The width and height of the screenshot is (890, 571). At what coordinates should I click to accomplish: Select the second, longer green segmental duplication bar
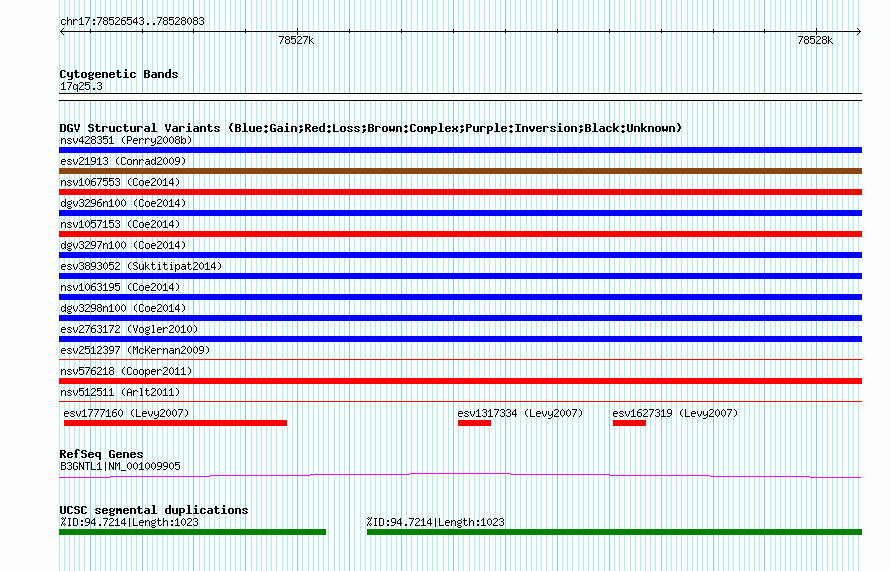pos(615,532)
